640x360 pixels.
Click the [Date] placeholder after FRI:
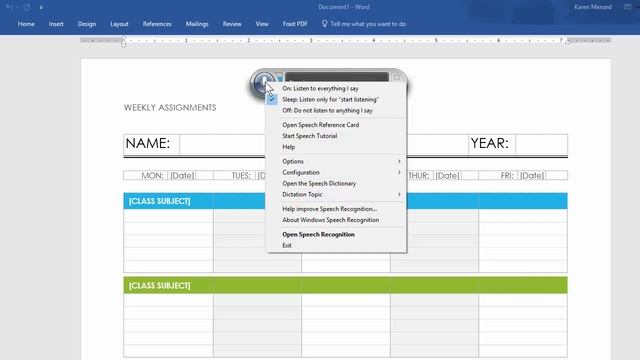tap(532, 176)
